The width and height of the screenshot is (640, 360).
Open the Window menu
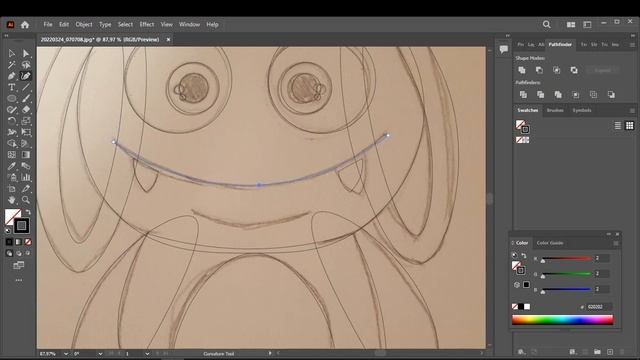click(x=189, y=24)
